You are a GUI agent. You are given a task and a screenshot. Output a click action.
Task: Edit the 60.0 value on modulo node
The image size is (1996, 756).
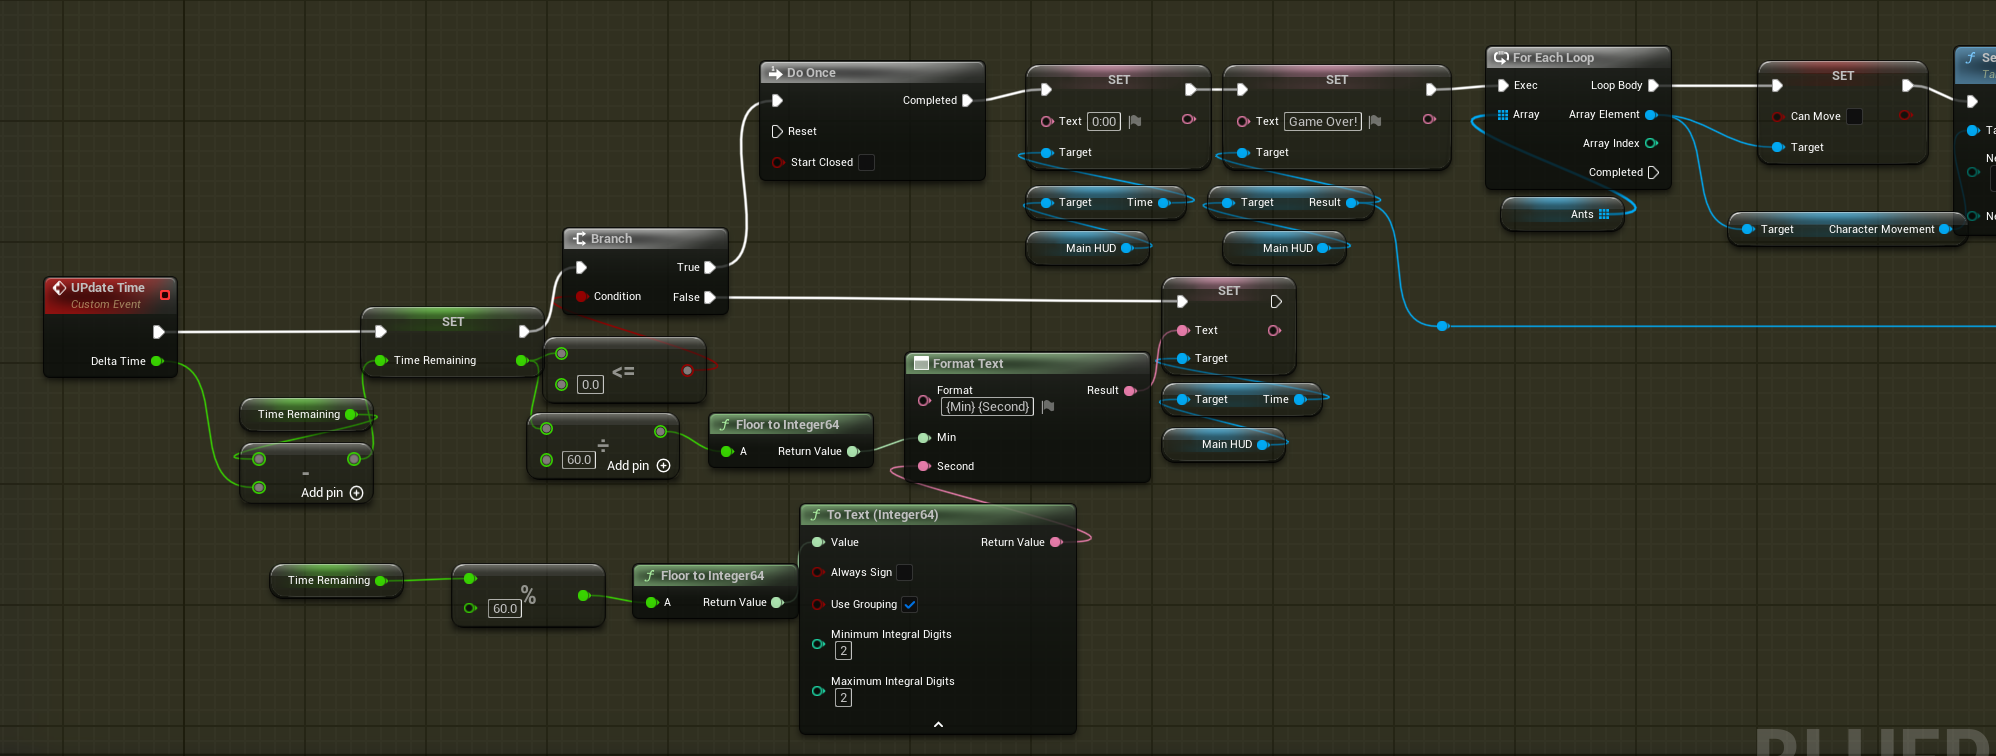505,608
